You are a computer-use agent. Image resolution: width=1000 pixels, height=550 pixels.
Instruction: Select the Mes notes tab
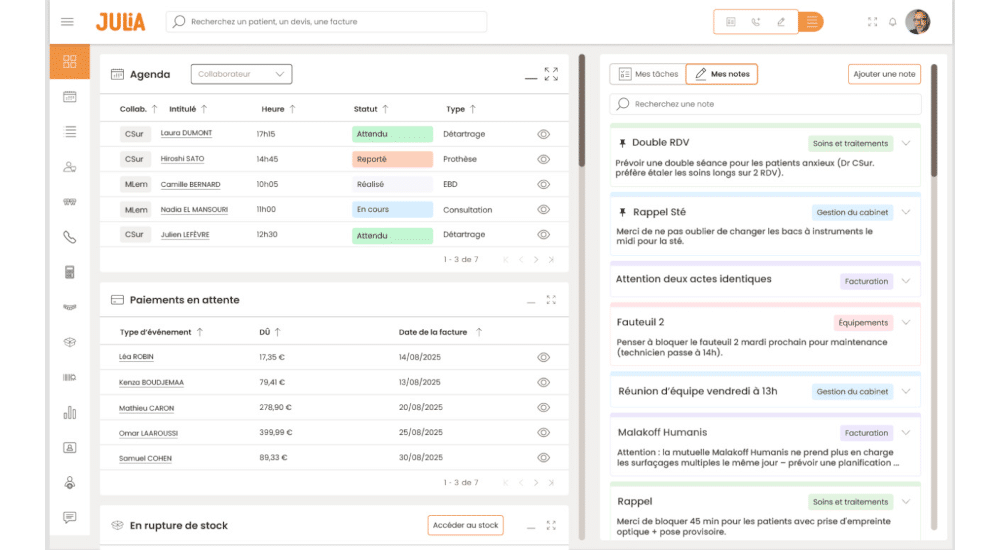click(722, 74)
